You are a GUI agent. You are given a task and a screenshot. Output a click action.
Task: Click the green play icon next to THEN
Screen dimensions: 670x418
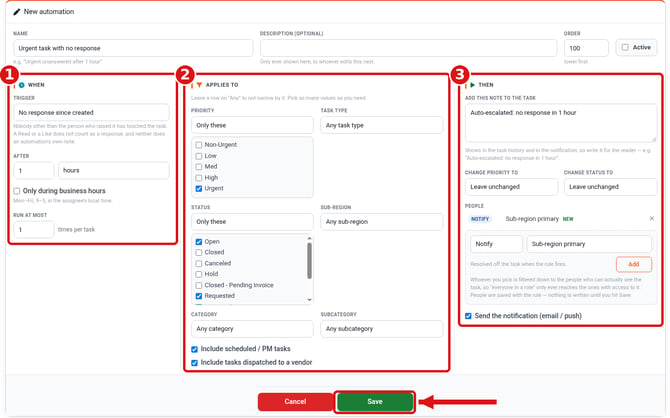click(472, 85)
